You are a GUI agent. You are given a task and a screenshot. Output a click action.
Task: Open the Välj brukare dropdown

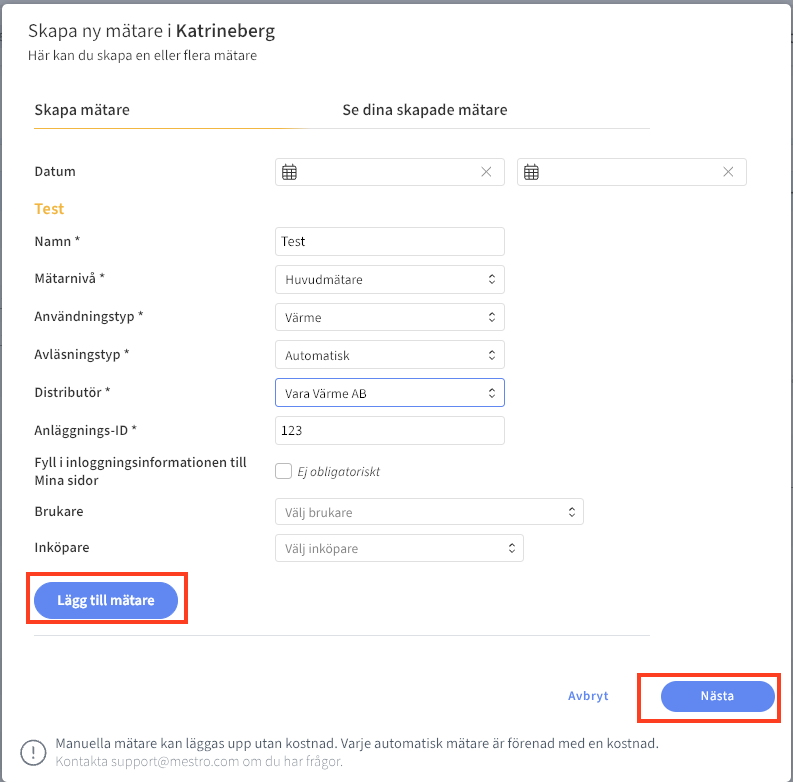pos(429,512)
